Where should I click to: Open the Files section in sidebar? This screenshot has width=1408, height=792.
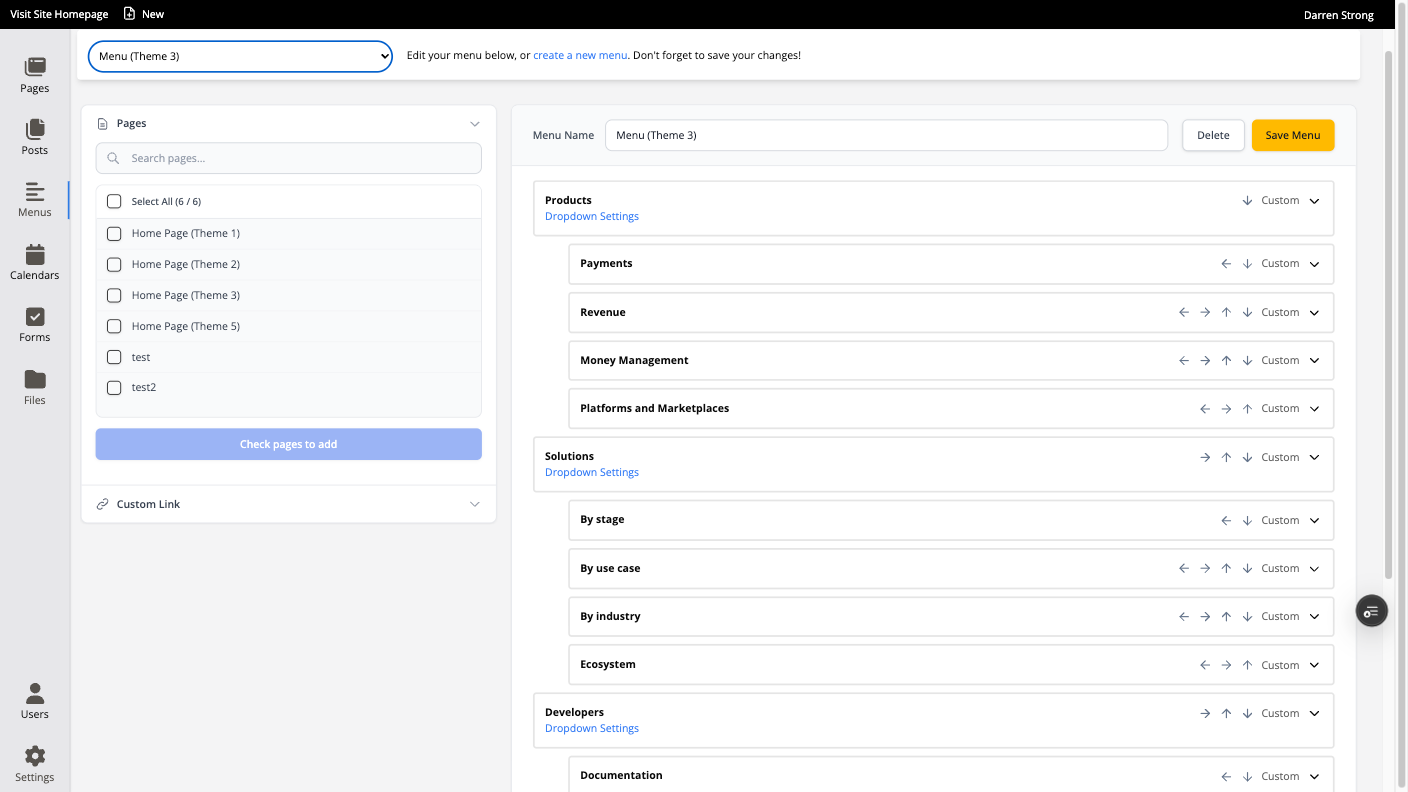coord(35,387)
